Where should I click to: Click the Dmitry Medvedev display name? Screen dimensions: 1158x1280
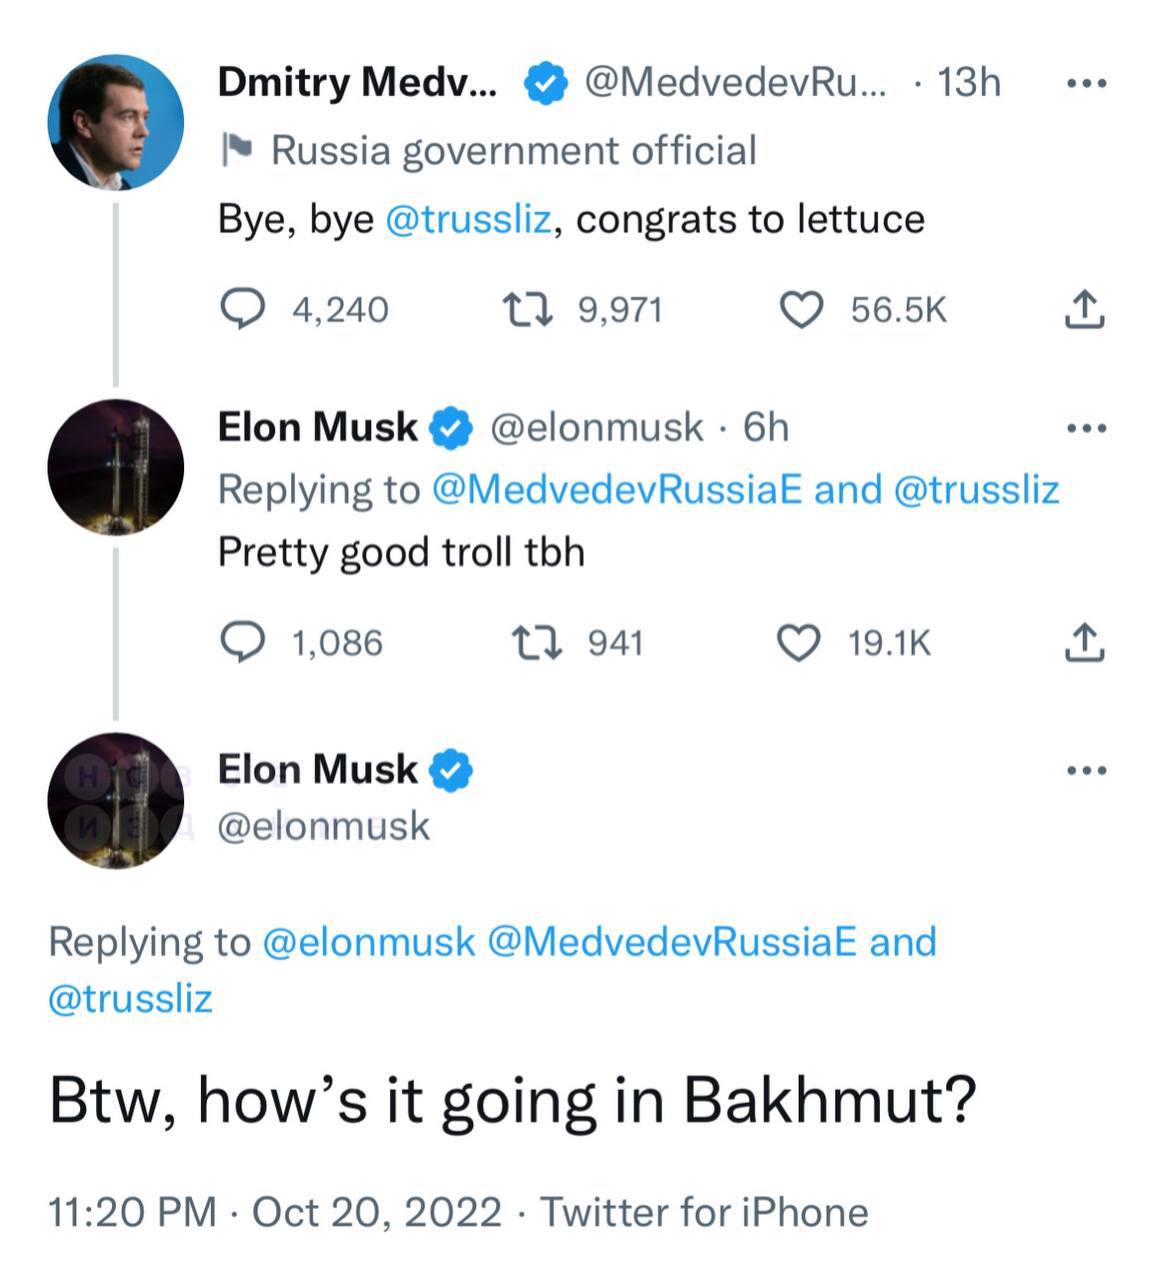tap(356, 82)
